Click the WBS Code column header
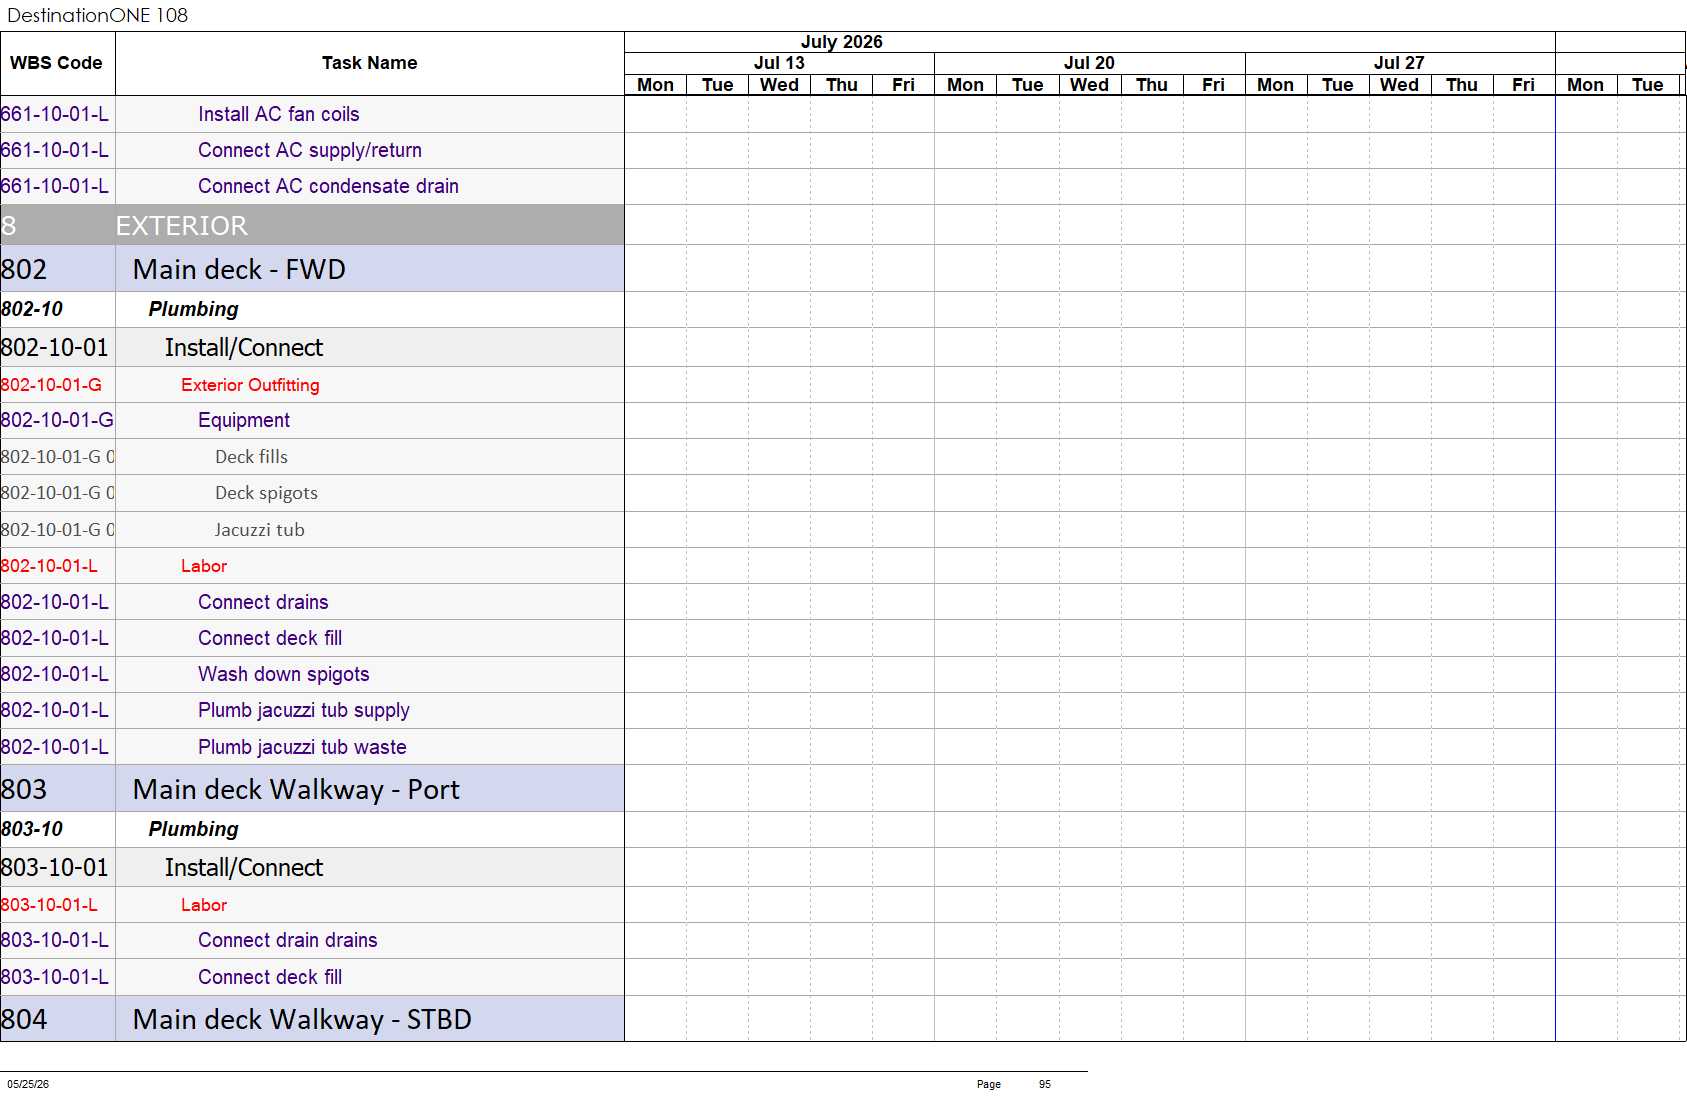The image size is (1687, 1097). click(x=56, y=63)
